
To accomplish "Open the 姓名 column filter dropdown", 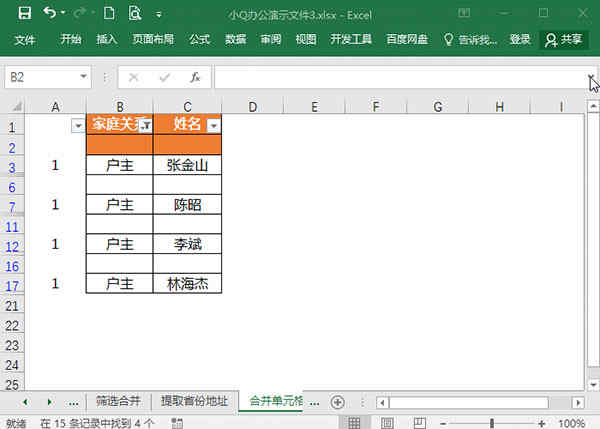I will coord(214,126).
